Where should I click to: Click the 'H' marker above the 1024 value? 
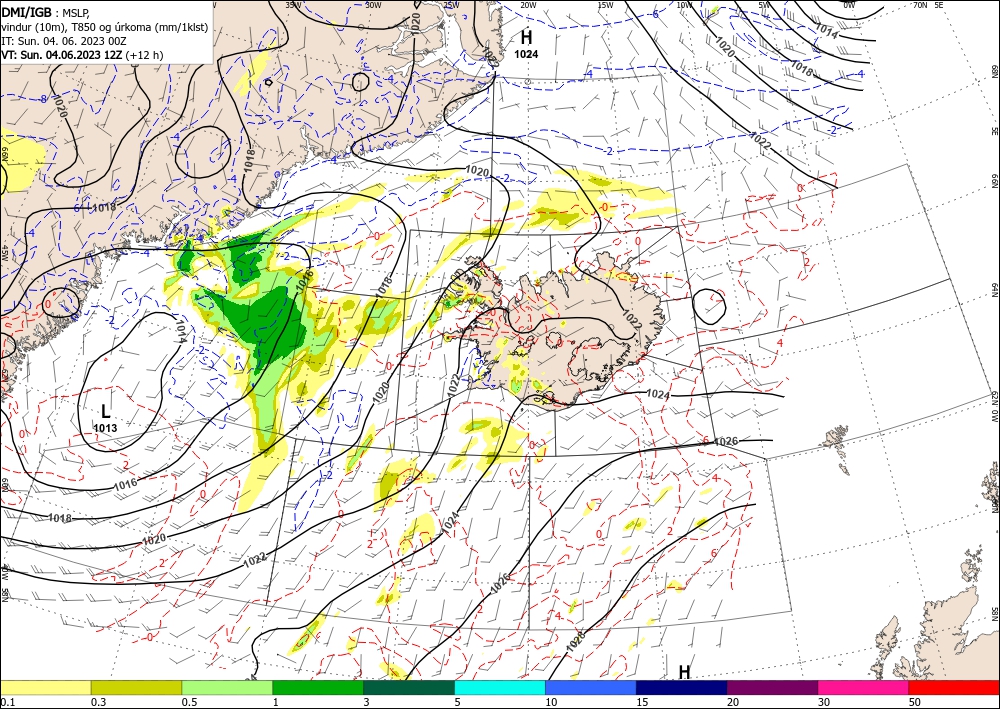[526, 38]
